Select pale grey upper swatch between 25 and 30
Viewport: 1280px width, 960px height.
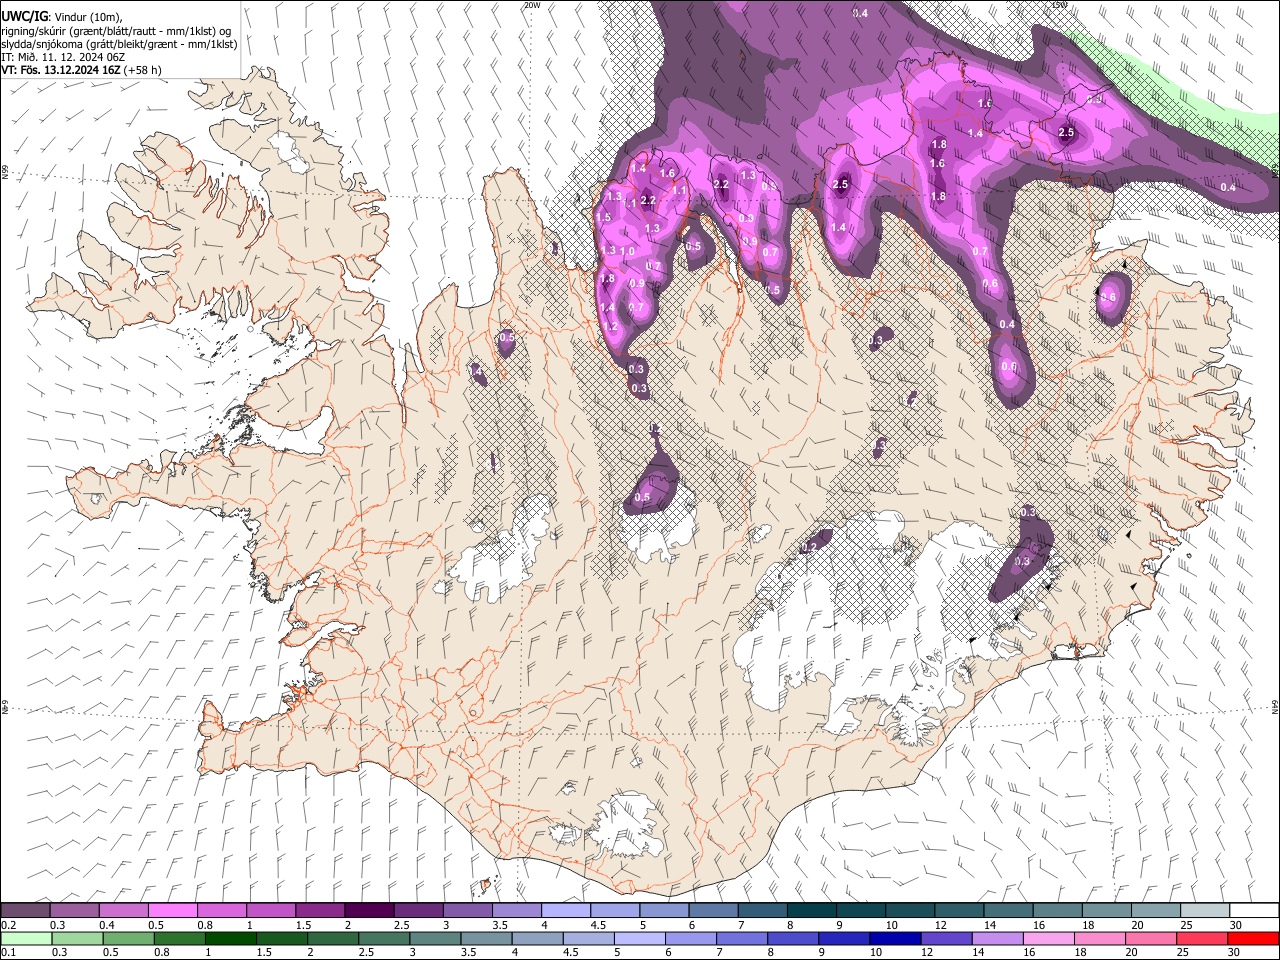click(x=1204, y=911)
